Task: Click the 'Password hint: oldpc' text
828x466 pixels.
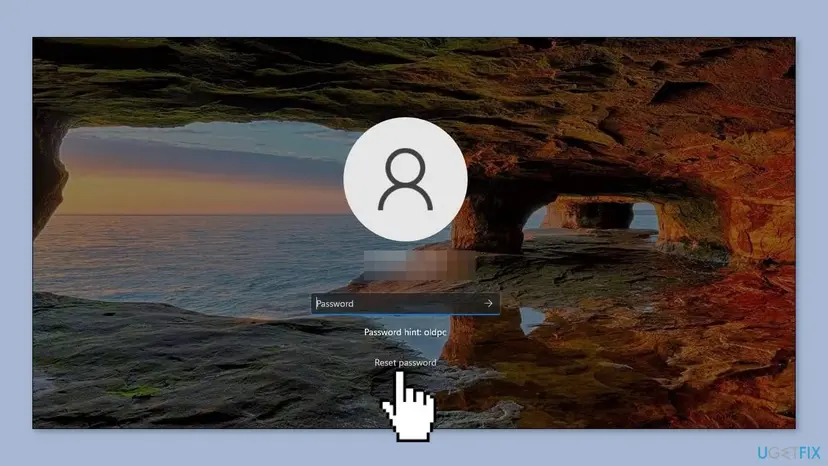Action: click(x=405, y=332)
